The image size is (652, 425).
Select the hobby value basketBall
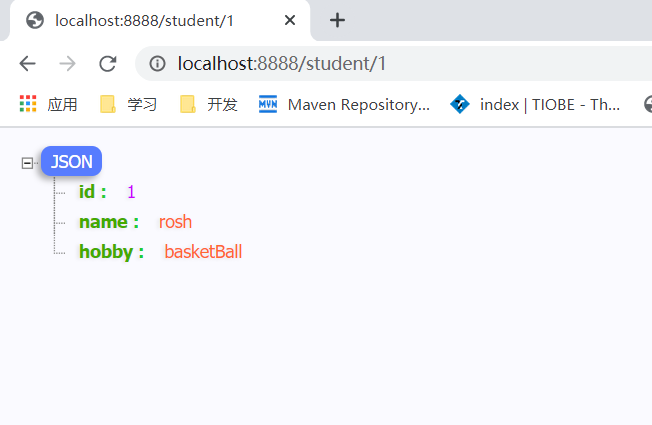[x=203, y=252]
